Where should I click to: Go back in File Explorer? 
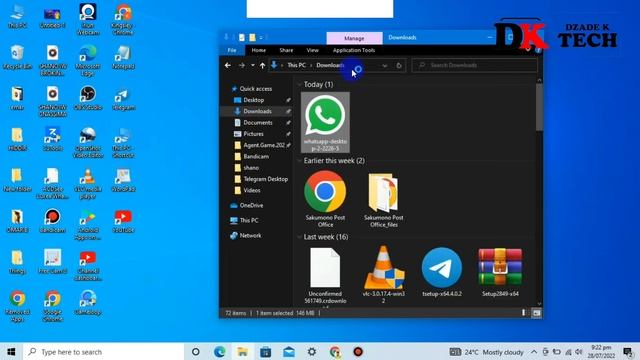click(x=228, y=65)
